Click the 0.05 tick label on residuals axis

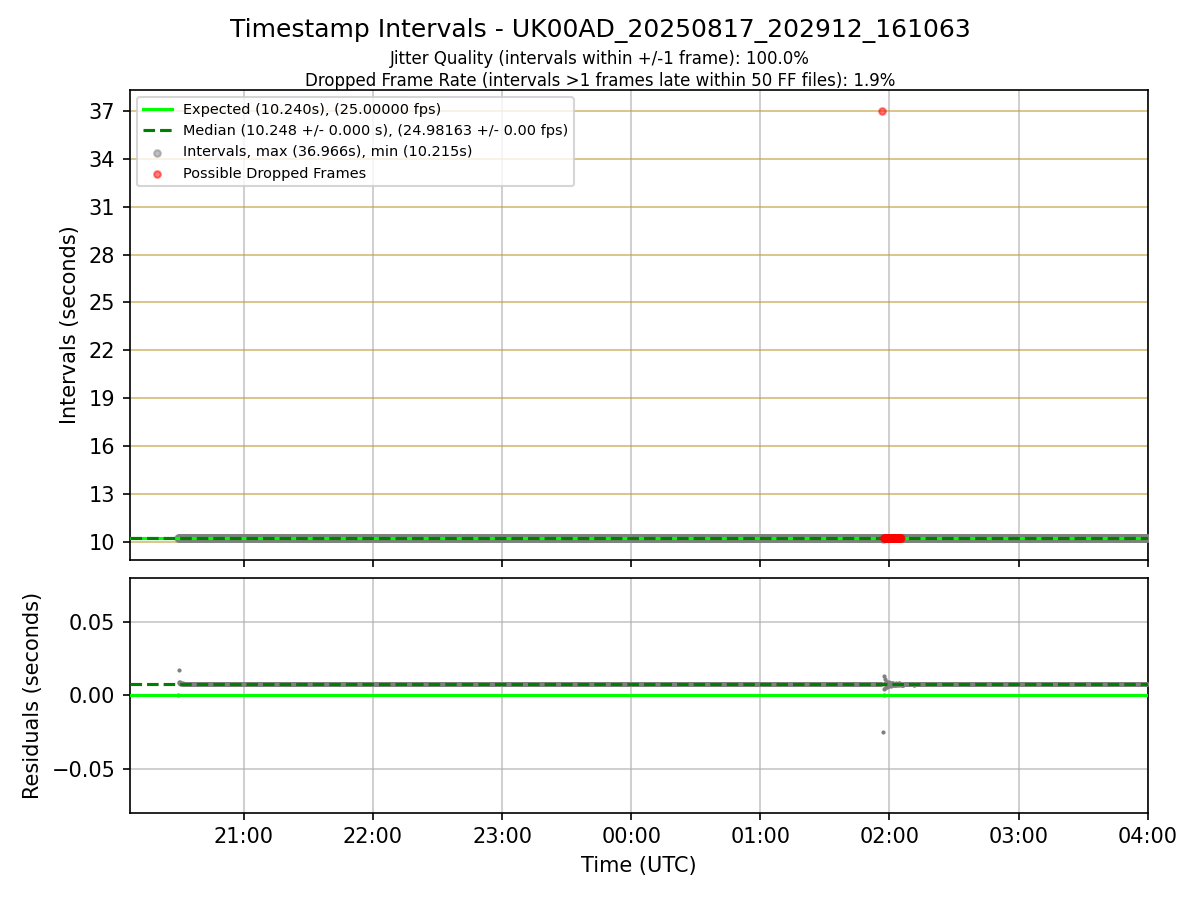pyautogui.click(x=96, y=622)
